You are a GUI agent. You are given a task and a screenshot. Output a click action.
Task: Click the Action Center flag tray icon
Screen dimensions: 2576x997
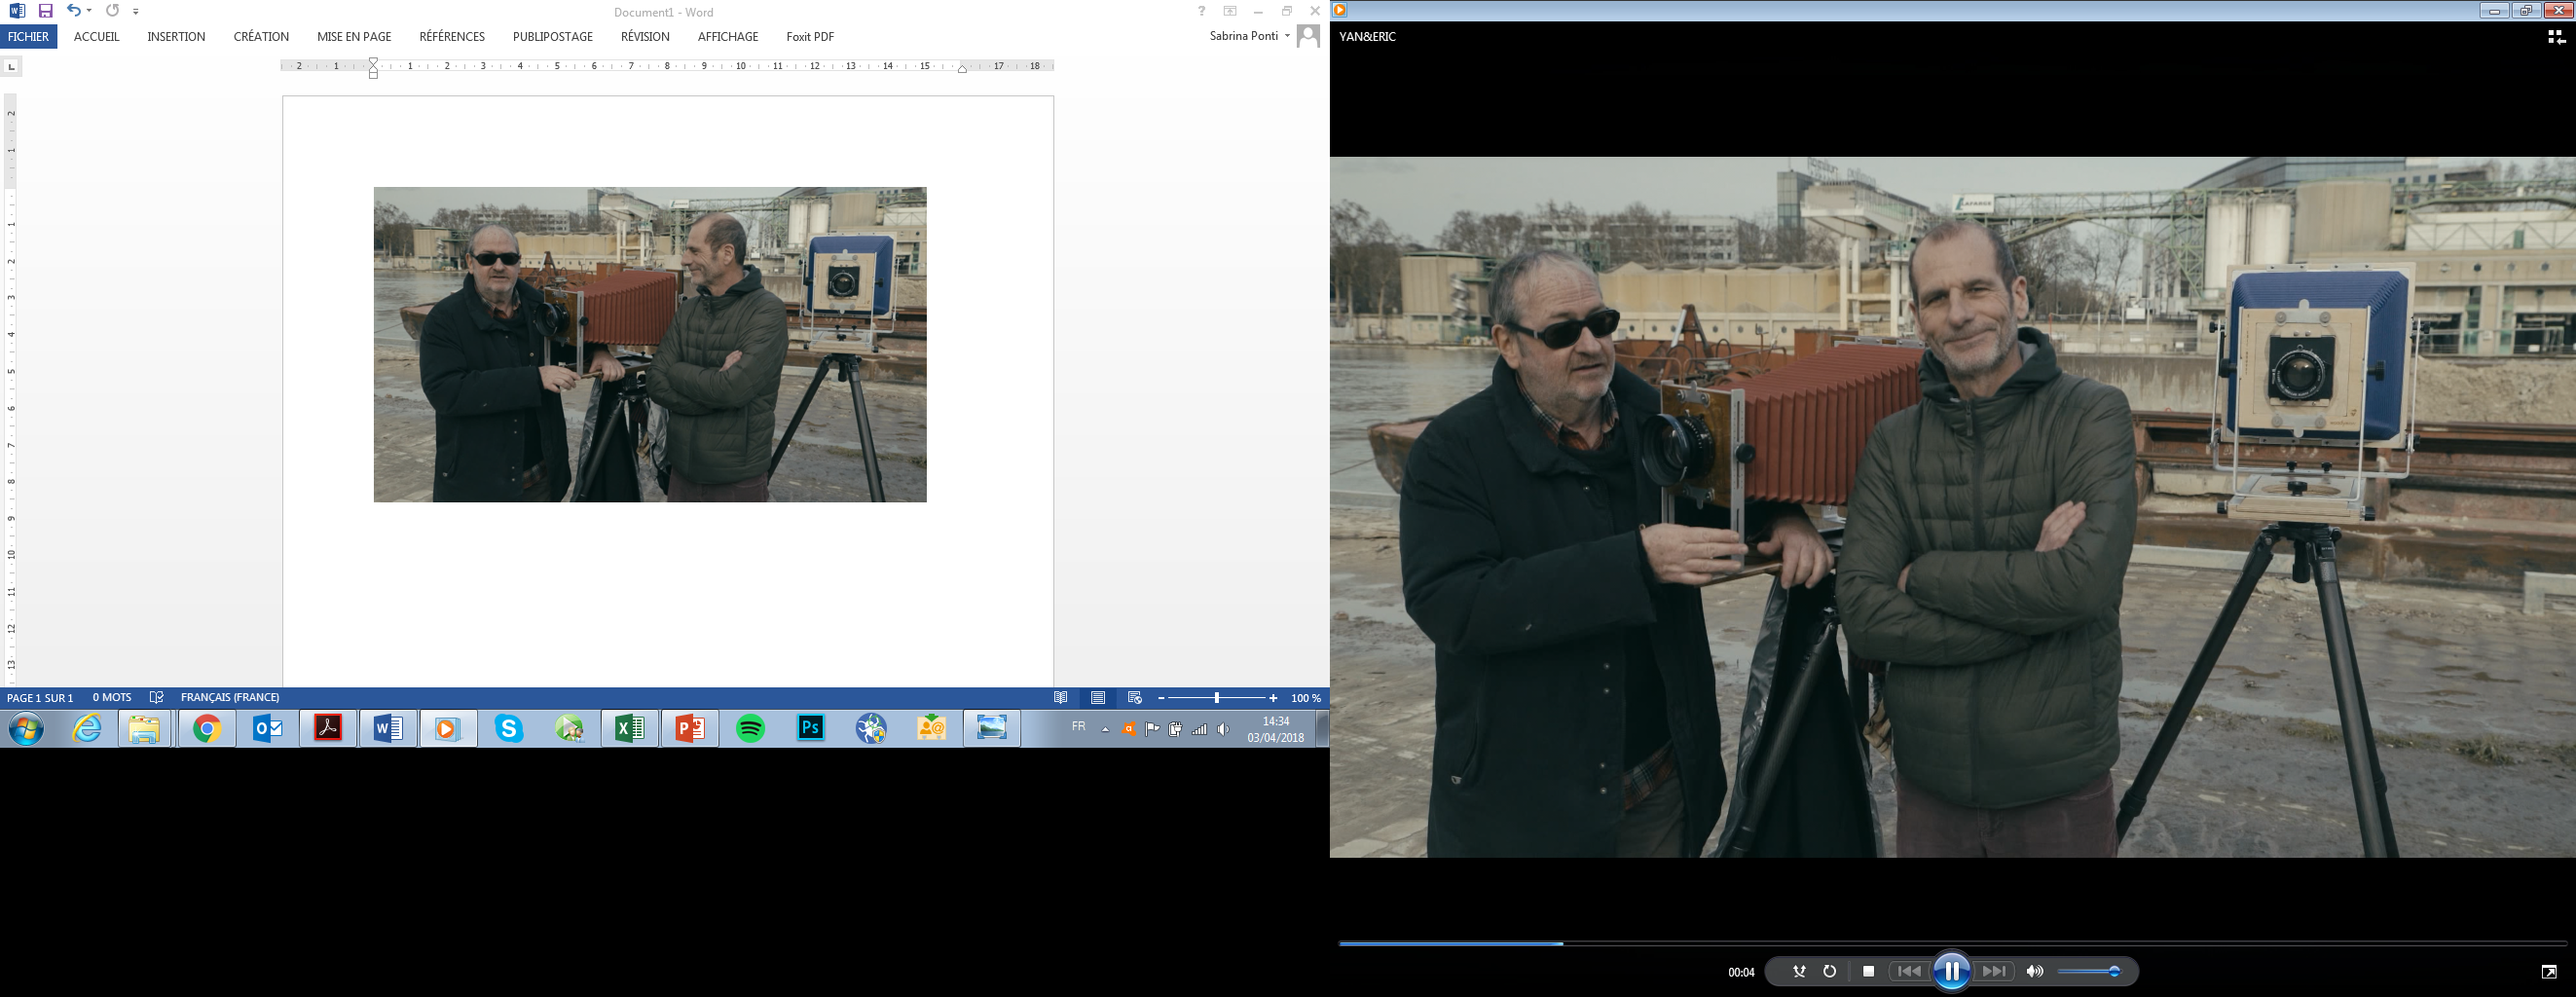(x=1152, y=729)
